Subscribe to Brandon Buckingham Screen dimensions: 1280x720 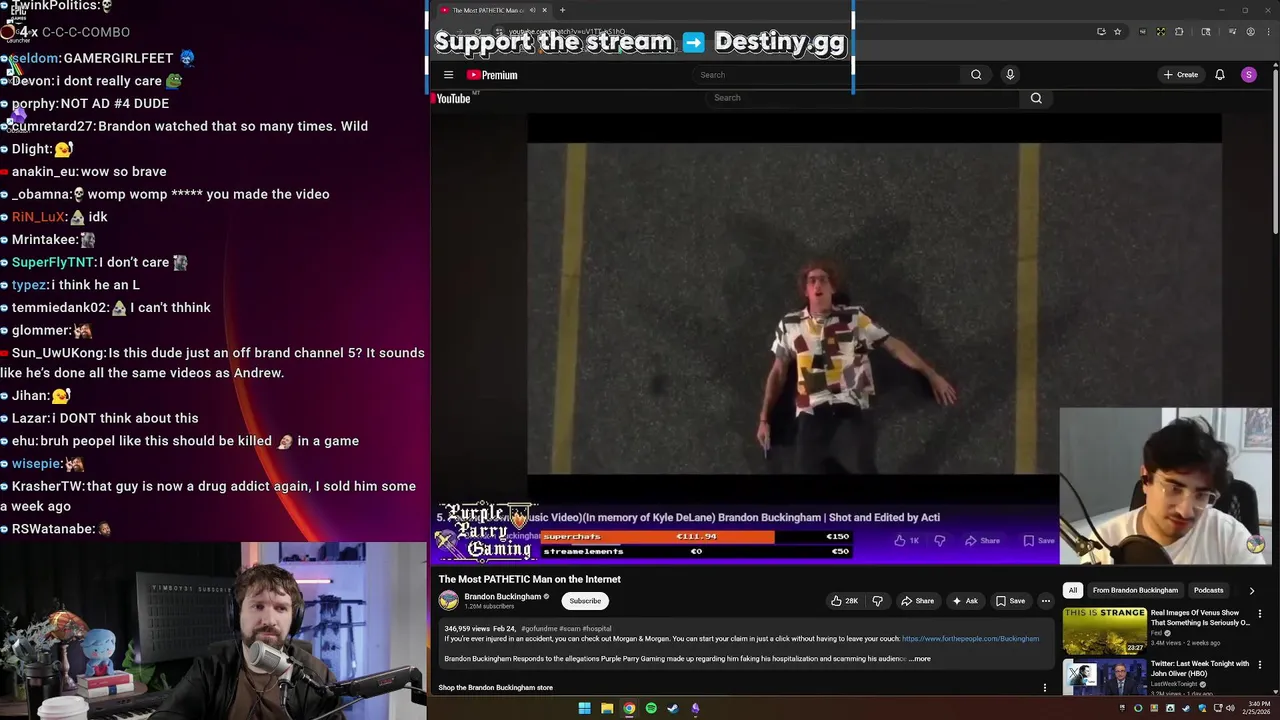click(585, 601)
